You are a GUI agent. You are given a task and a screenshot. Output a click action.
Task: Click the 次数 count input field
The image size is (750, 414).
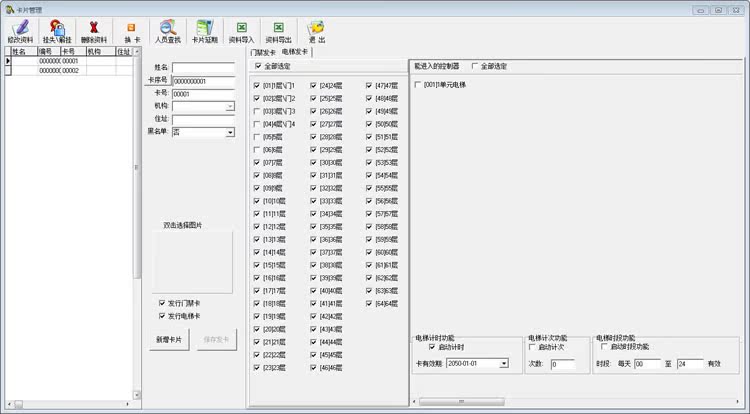(562, 364)
